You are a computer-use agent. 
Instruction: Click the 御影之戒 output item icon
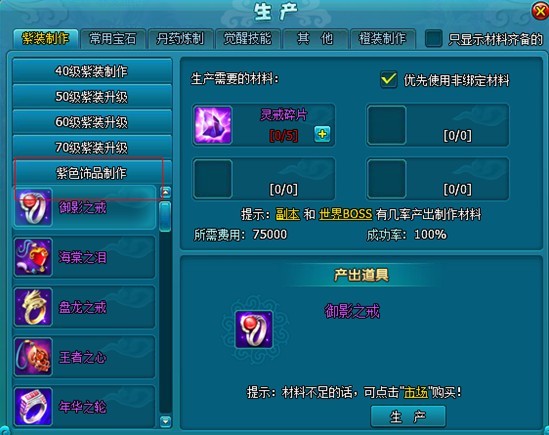254,329
